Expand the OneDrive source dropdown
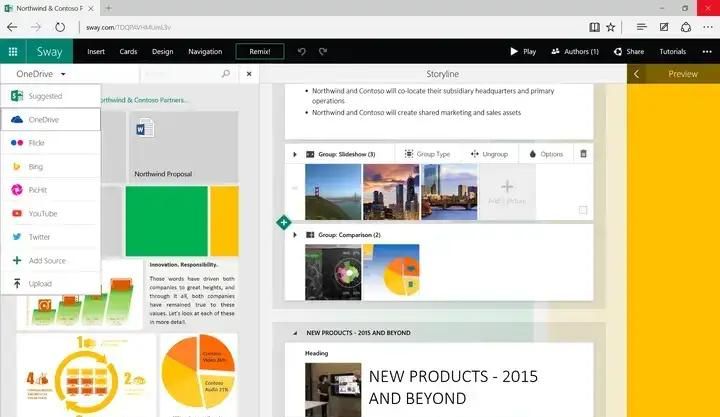This screenshot has height=417, width=720. [x=41, y=74]
